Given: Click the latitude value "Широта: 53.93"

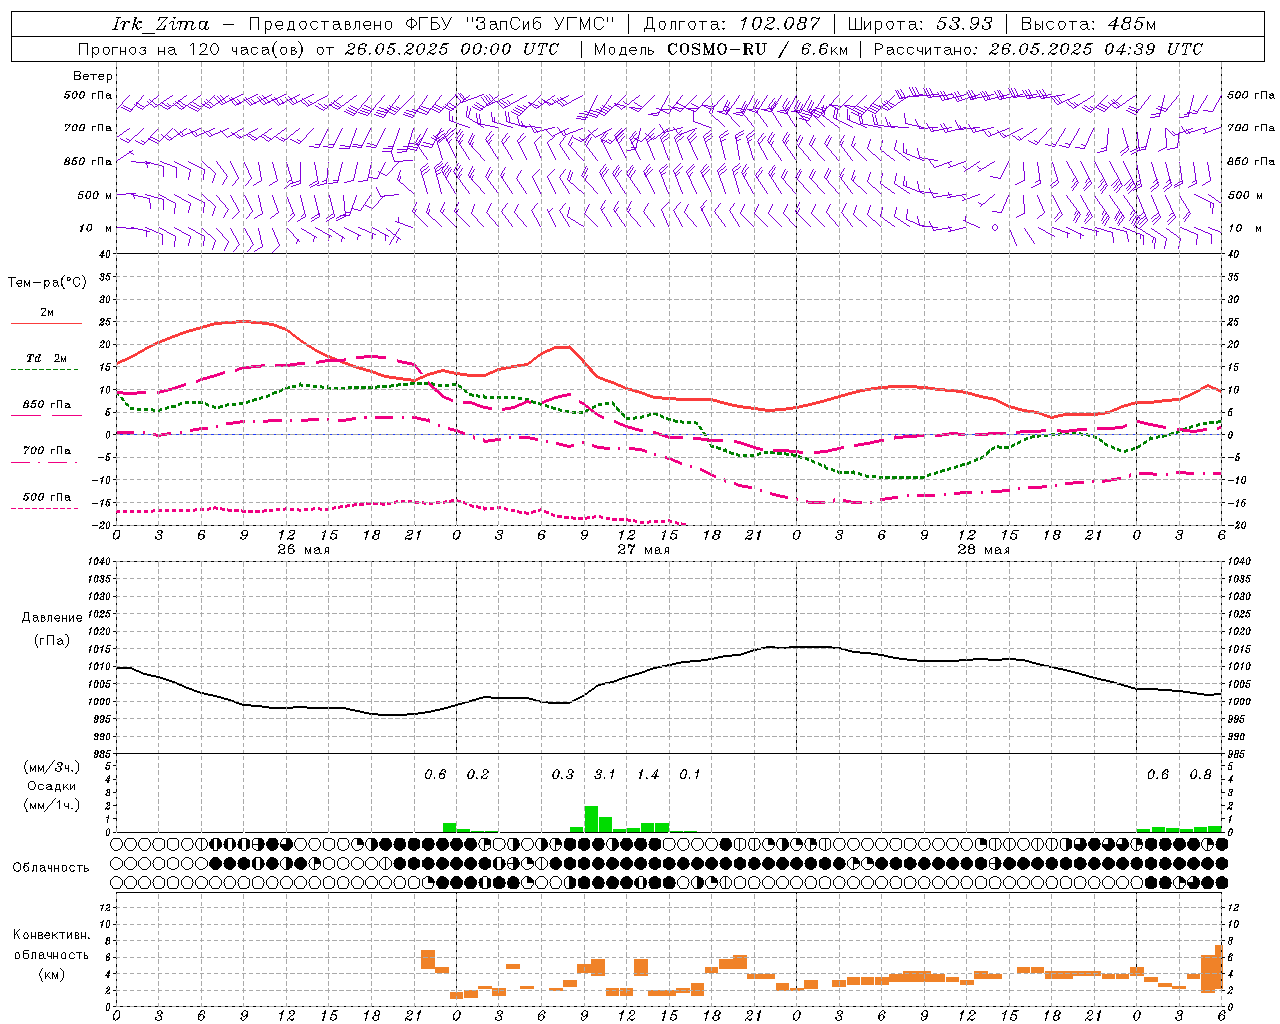Looking at the screenshot, I should pos(920,24).
